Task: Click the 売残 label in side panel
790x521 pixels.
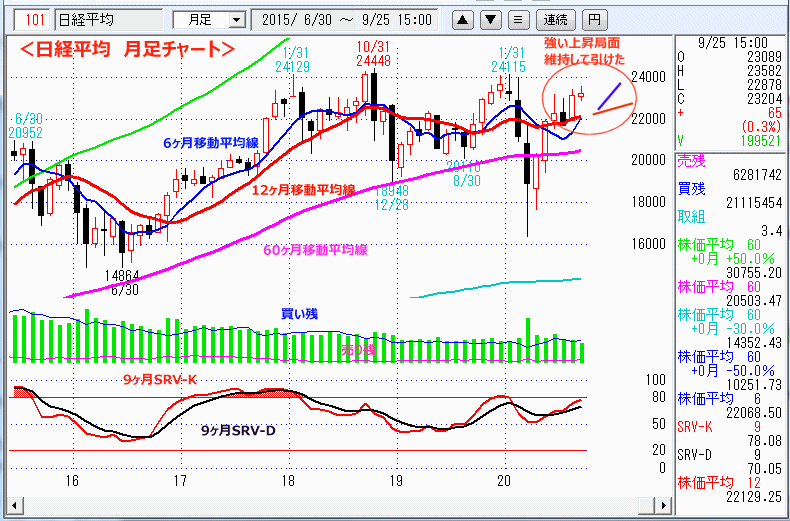Action: [x=691, y=161]
